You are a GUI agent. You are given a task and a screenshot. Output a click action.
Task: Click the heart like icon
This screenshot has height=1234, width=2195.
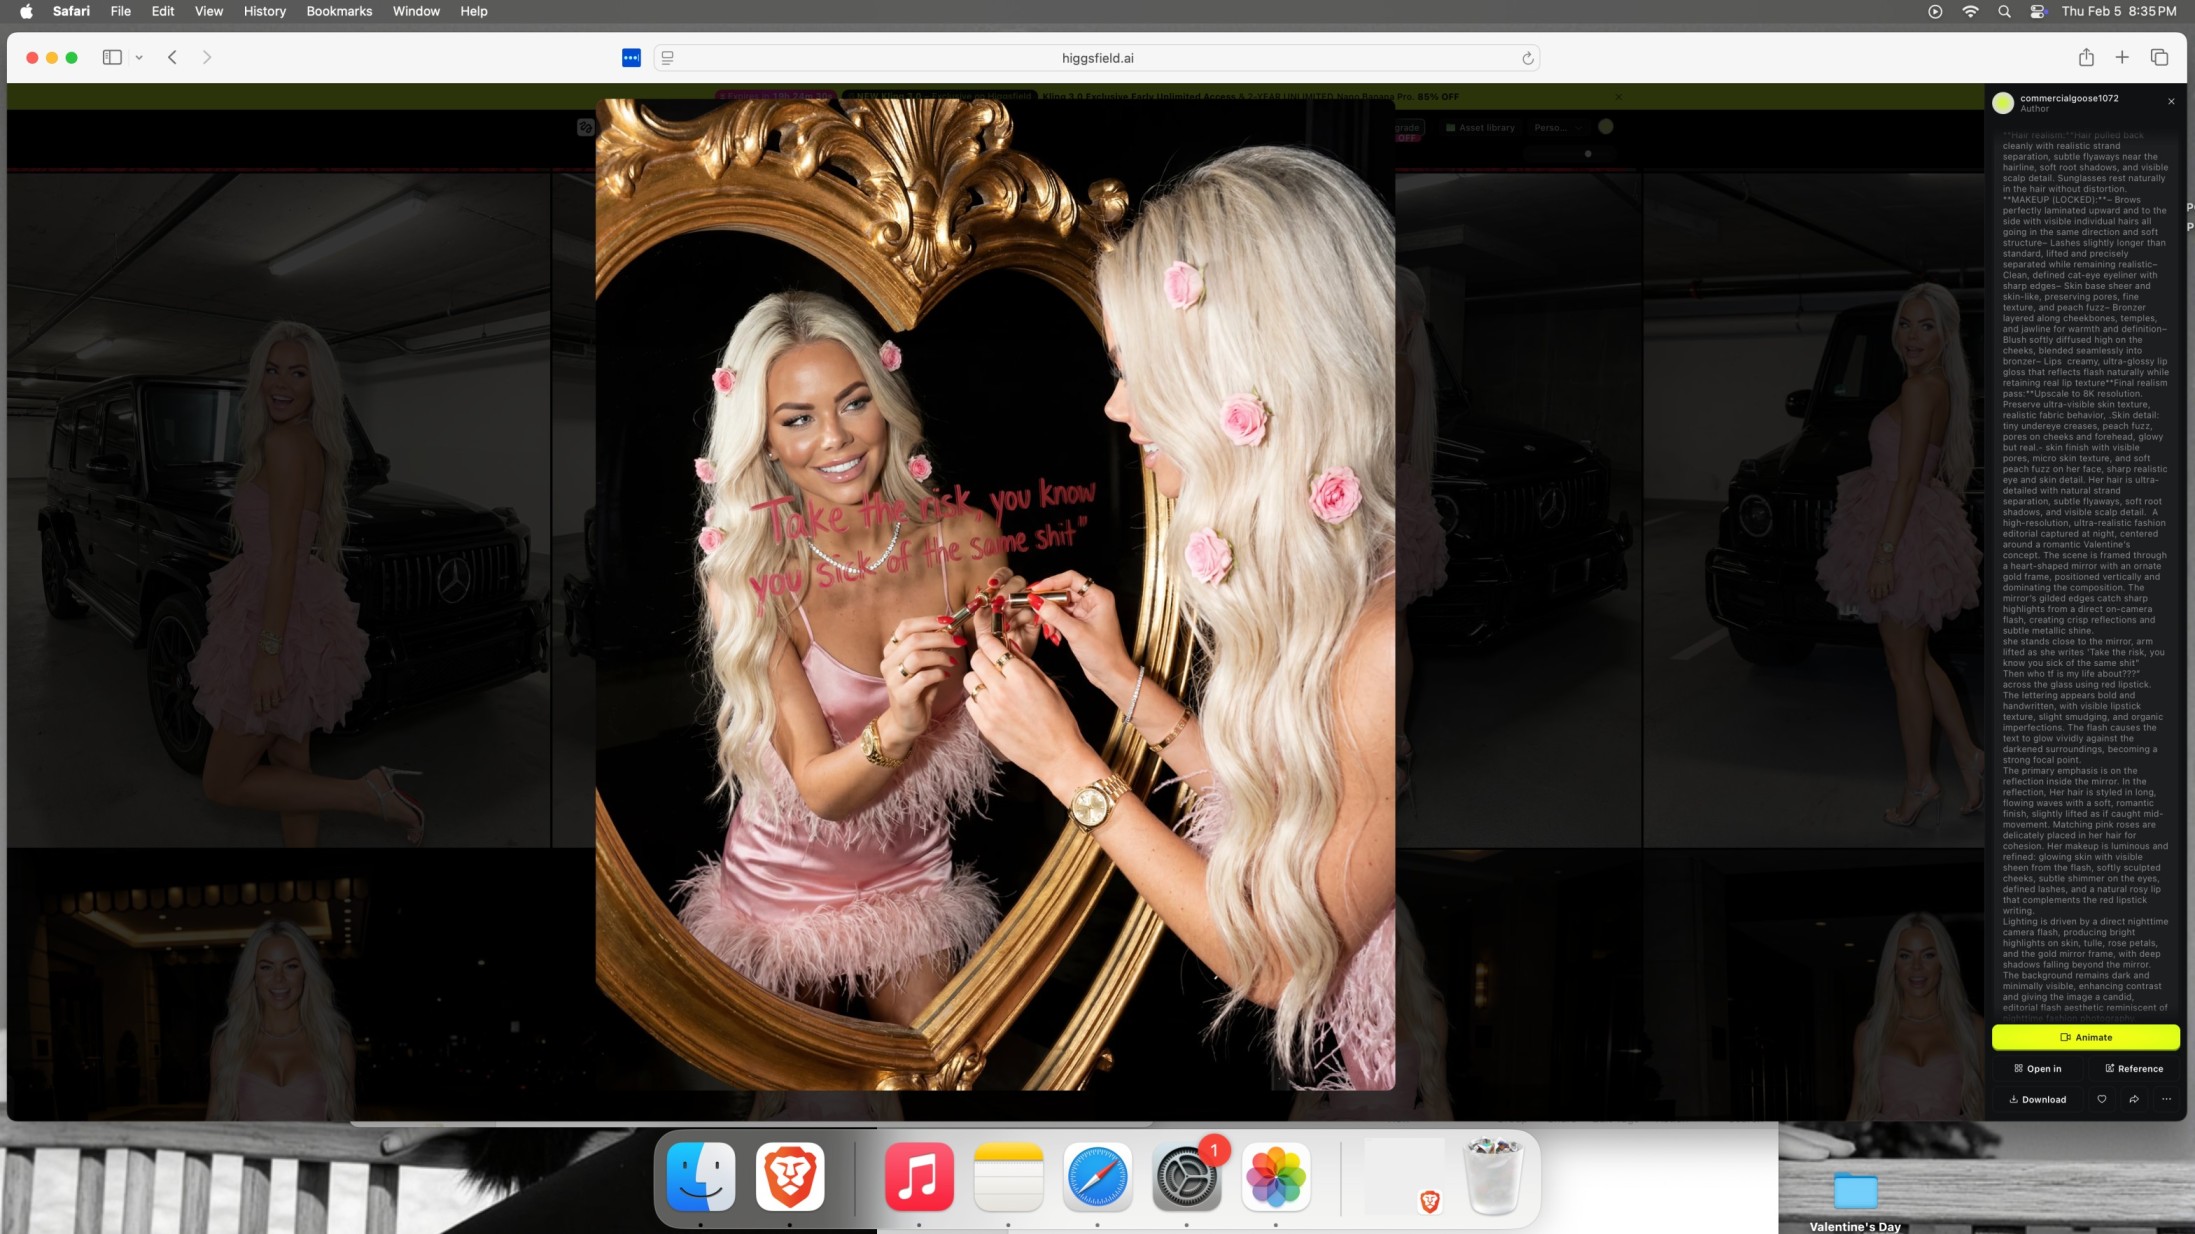2101,1099
